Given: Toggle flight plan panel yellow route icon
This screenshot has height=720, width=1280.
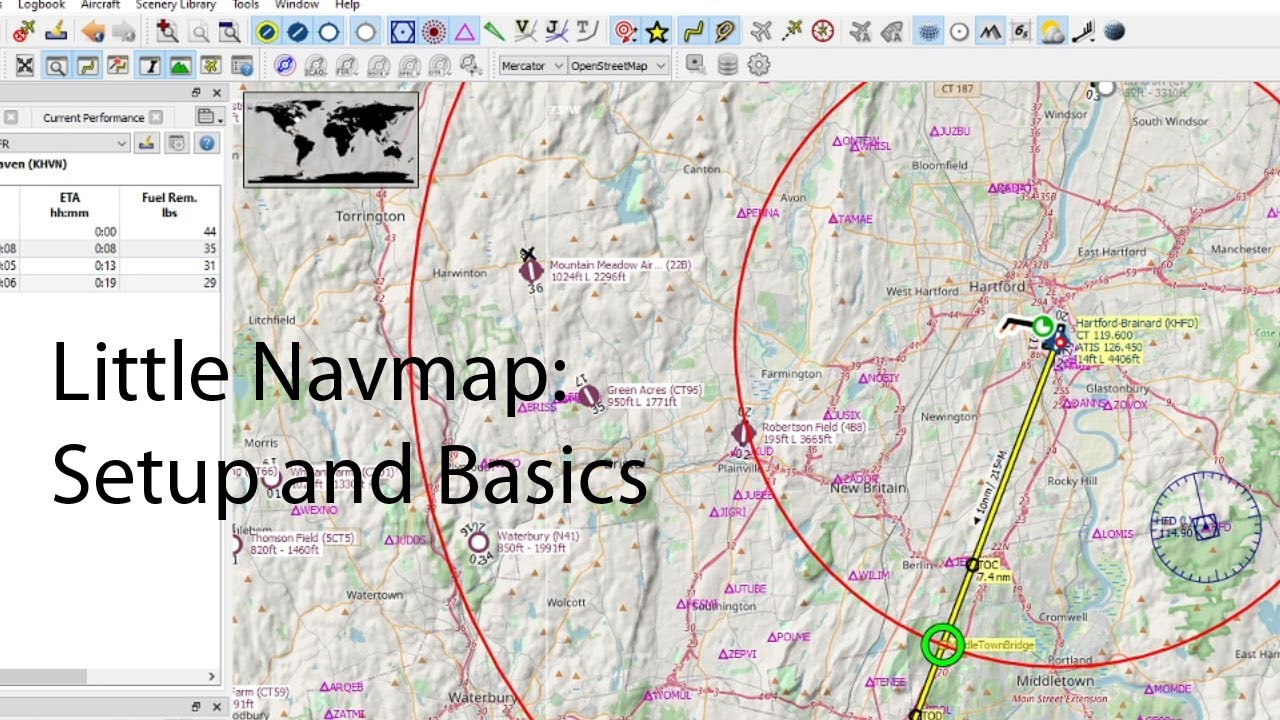Looking at the screenshot, I should (x=87, y=66).
